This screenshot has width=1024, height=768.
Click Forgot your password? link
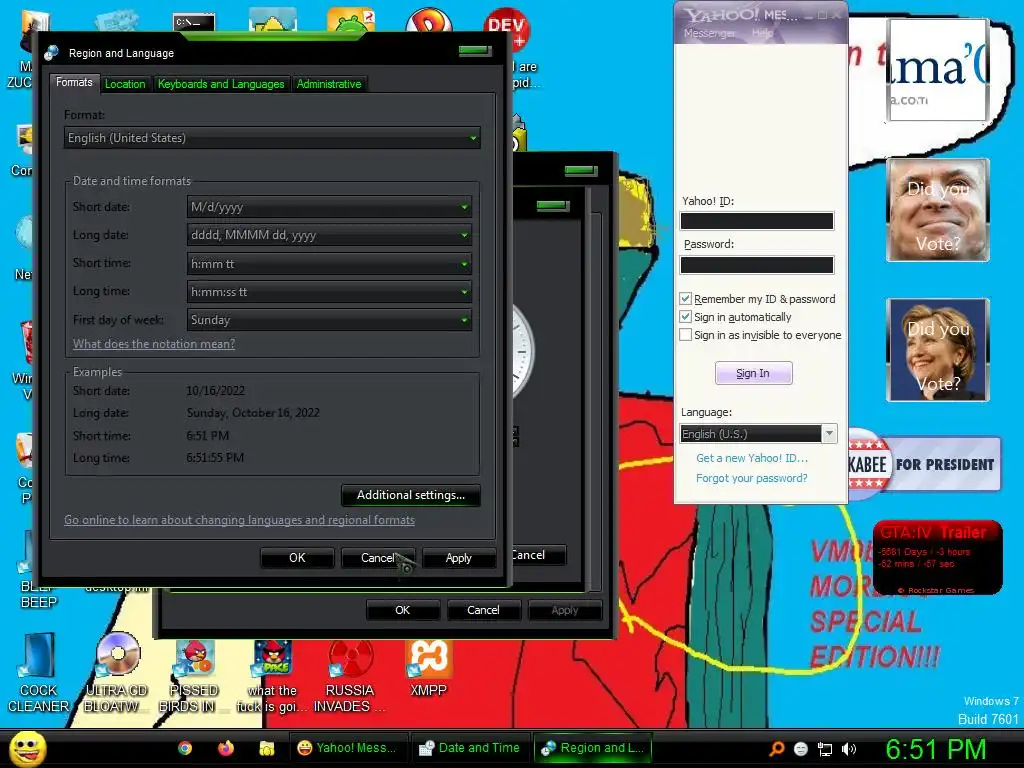pos(752,478)
